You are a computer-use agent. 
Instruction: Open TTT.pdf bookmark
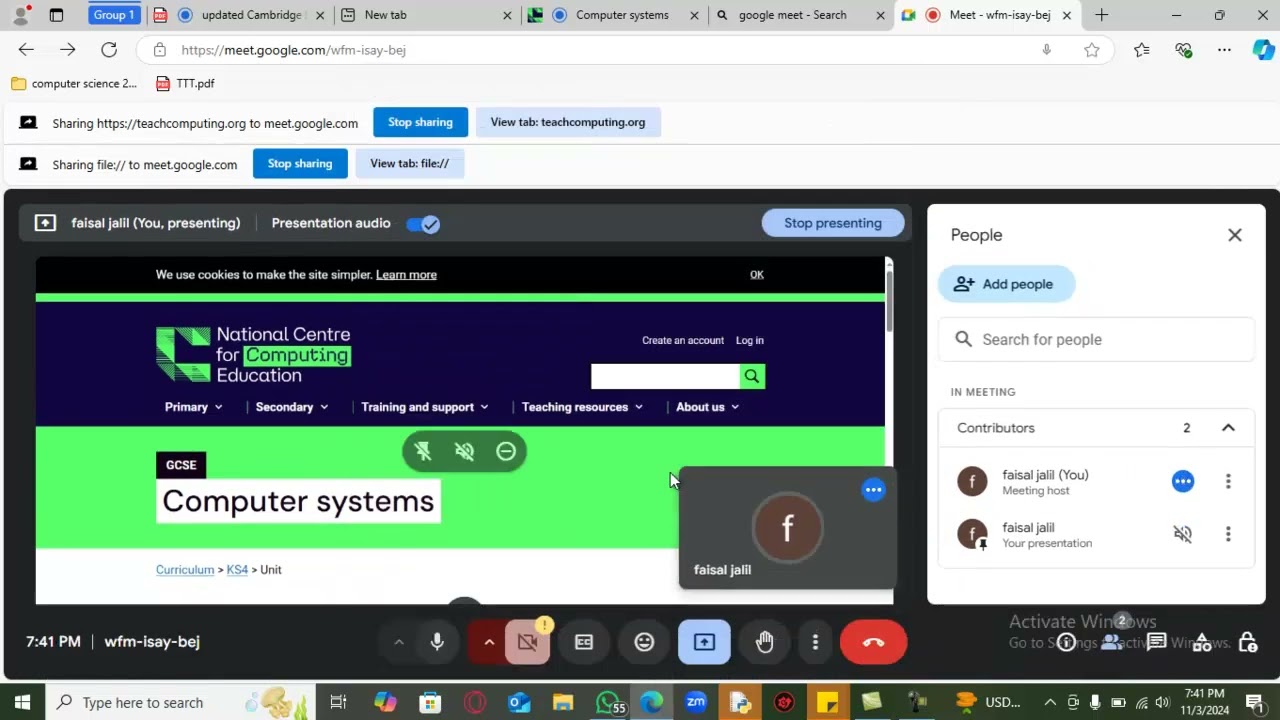pos(185,84)
